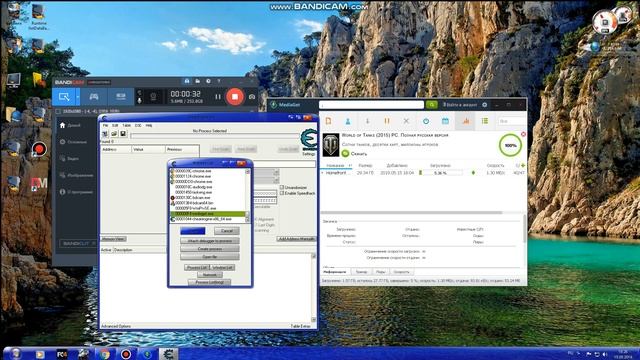Click the MediaGet sign-in account link
The image size is (640, 360).
click(460, 105)
